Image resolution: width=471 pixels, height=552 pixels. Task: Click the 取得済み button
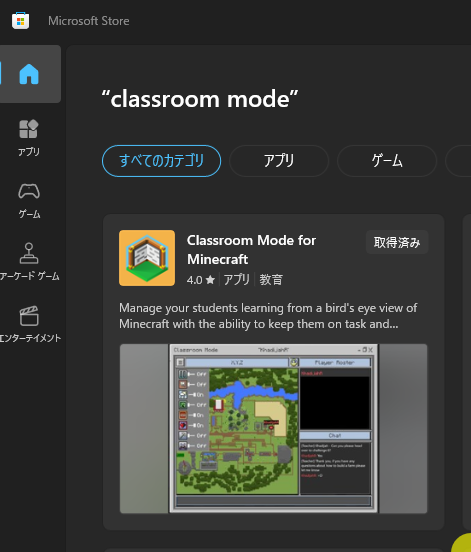pos(397,242)
